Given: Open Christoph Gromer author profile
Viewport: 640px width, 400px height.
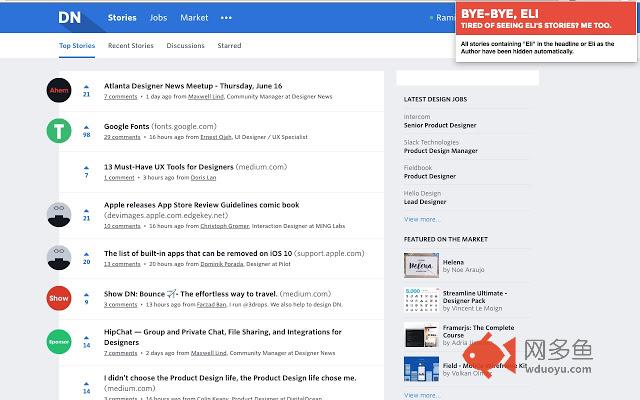Looking at the screenshot, I should pyautogui.click(x=224, y=226).
